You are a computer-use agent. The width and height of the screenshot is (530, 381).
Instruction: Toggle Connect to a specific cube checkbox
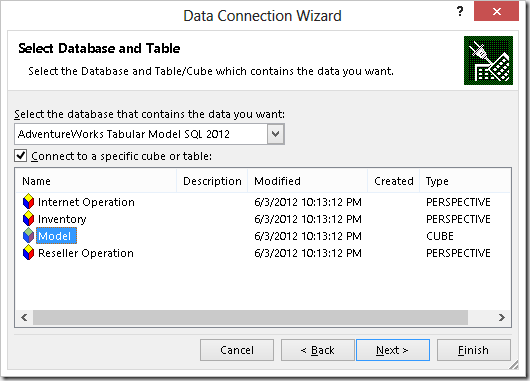click(x=21, y=156)
